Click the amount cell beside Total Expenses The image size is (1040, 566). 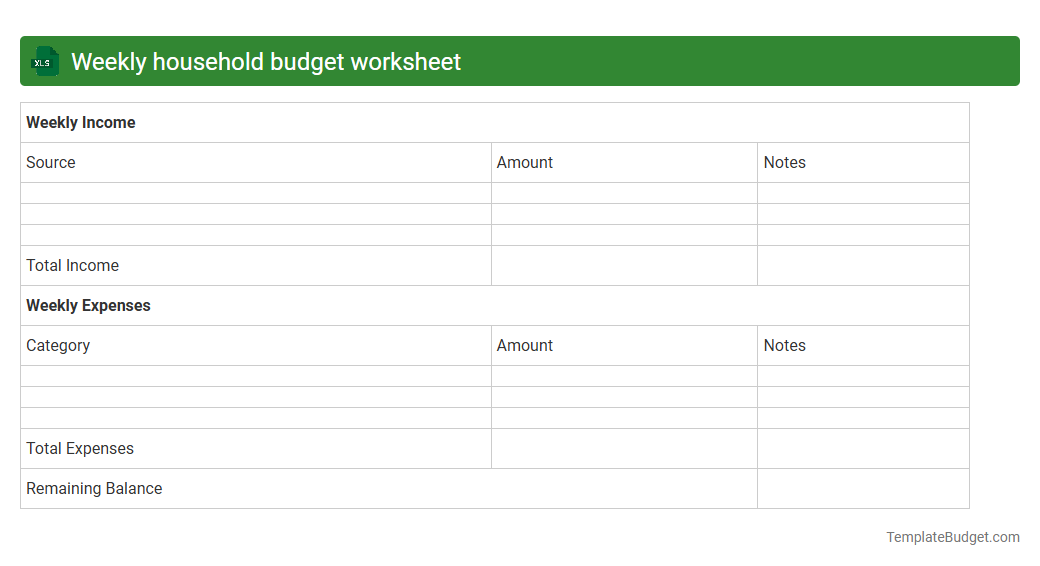[x=624, y=449]
